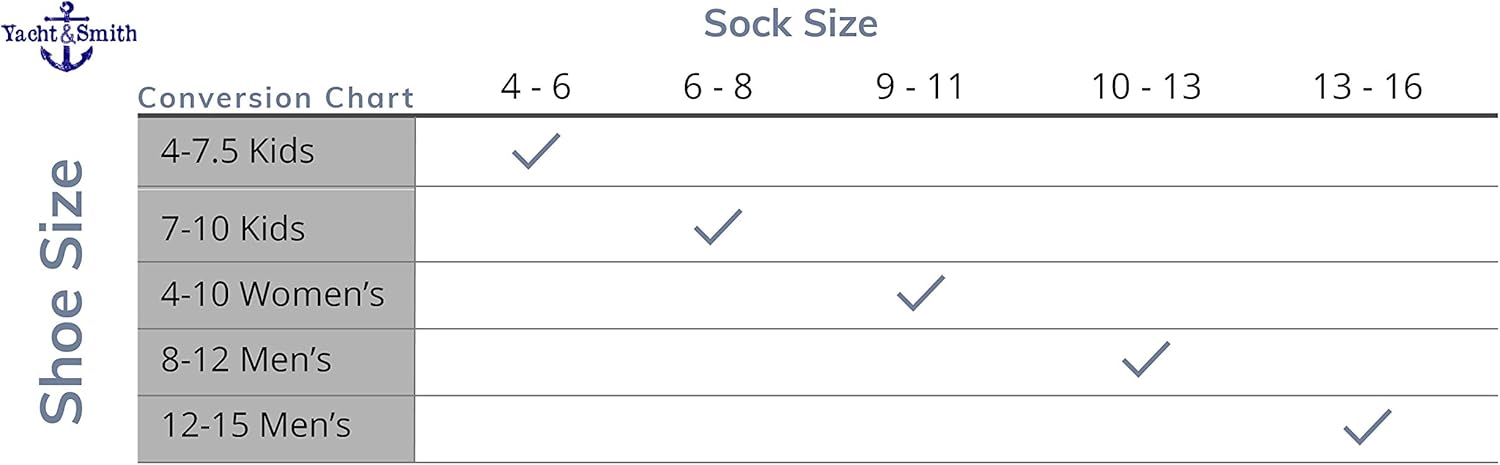Click the 7-10 Kids shoe size label

pyautogui.click(x=233, y=228)
